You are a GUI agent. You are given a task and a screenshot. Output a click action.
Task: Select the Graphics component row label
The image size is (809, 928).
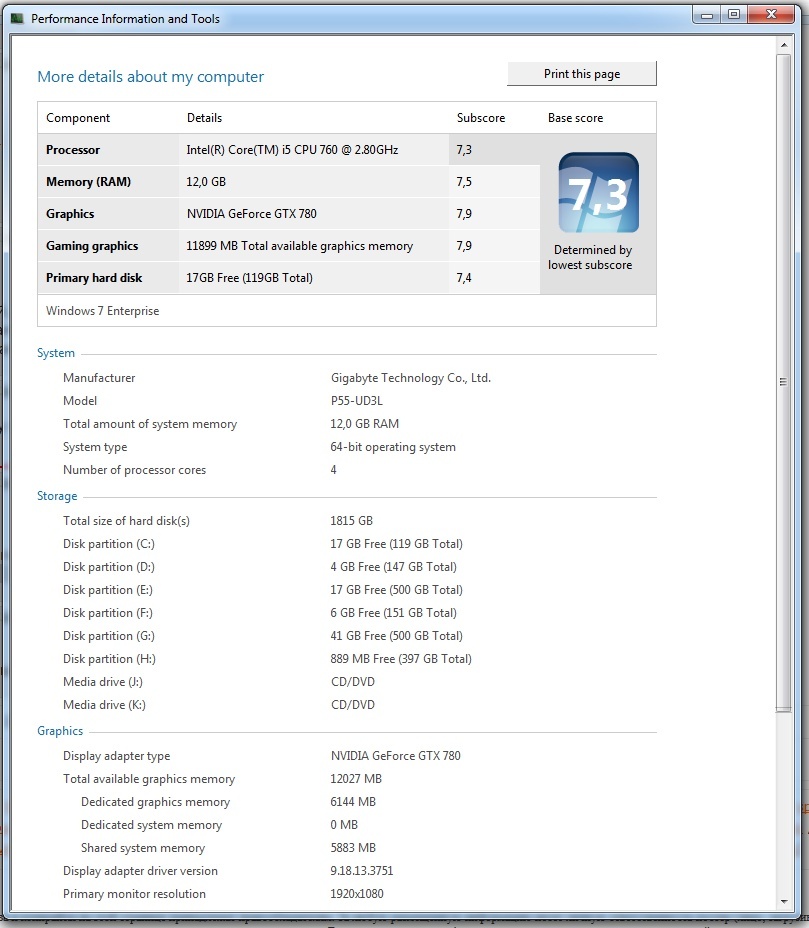70,214
